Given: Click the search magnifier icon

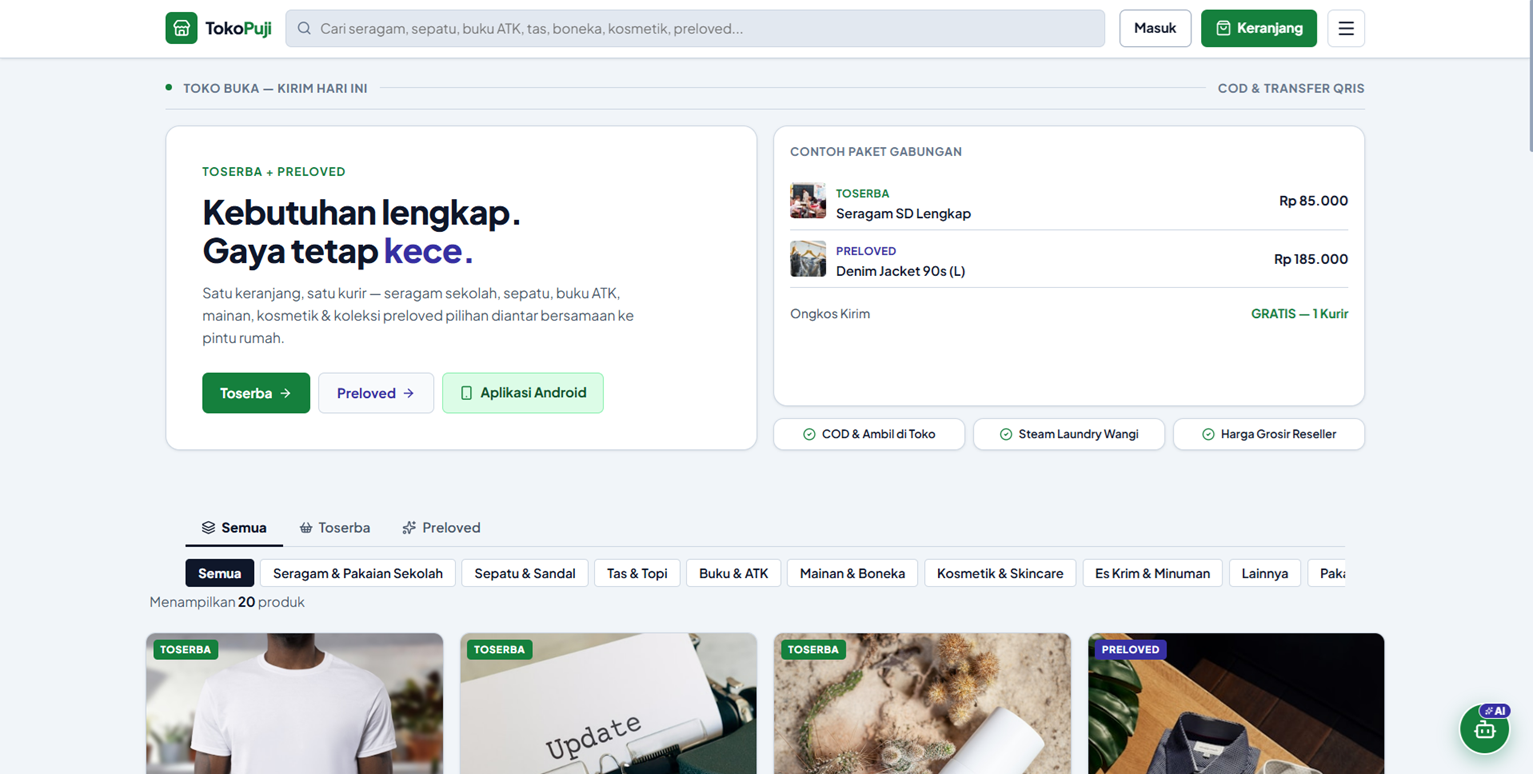Looking at the screenshot, I should 304,28.
